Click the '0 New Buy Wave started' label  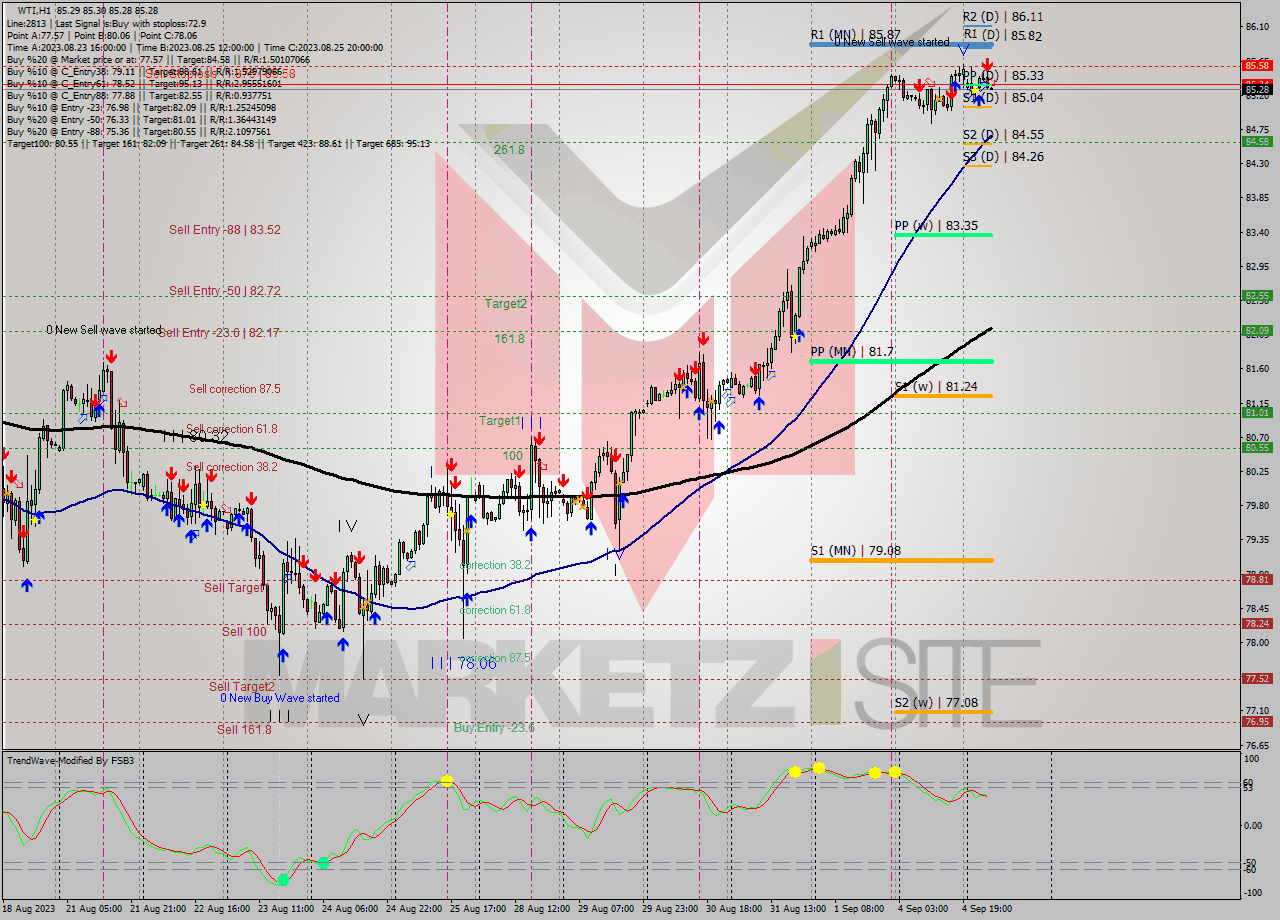280,698
